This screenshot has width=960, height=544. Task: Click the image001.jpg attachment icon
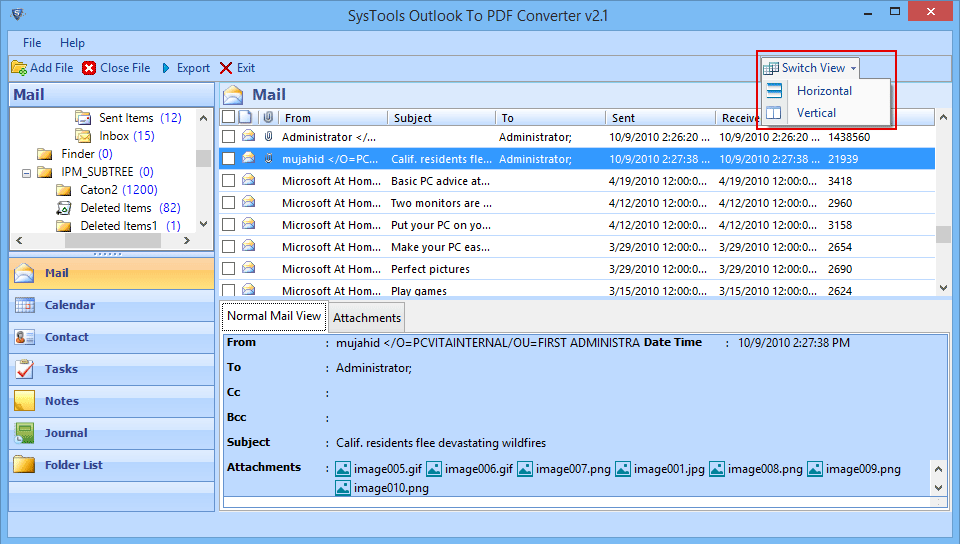pyautogui.click(x=623, y=469)
